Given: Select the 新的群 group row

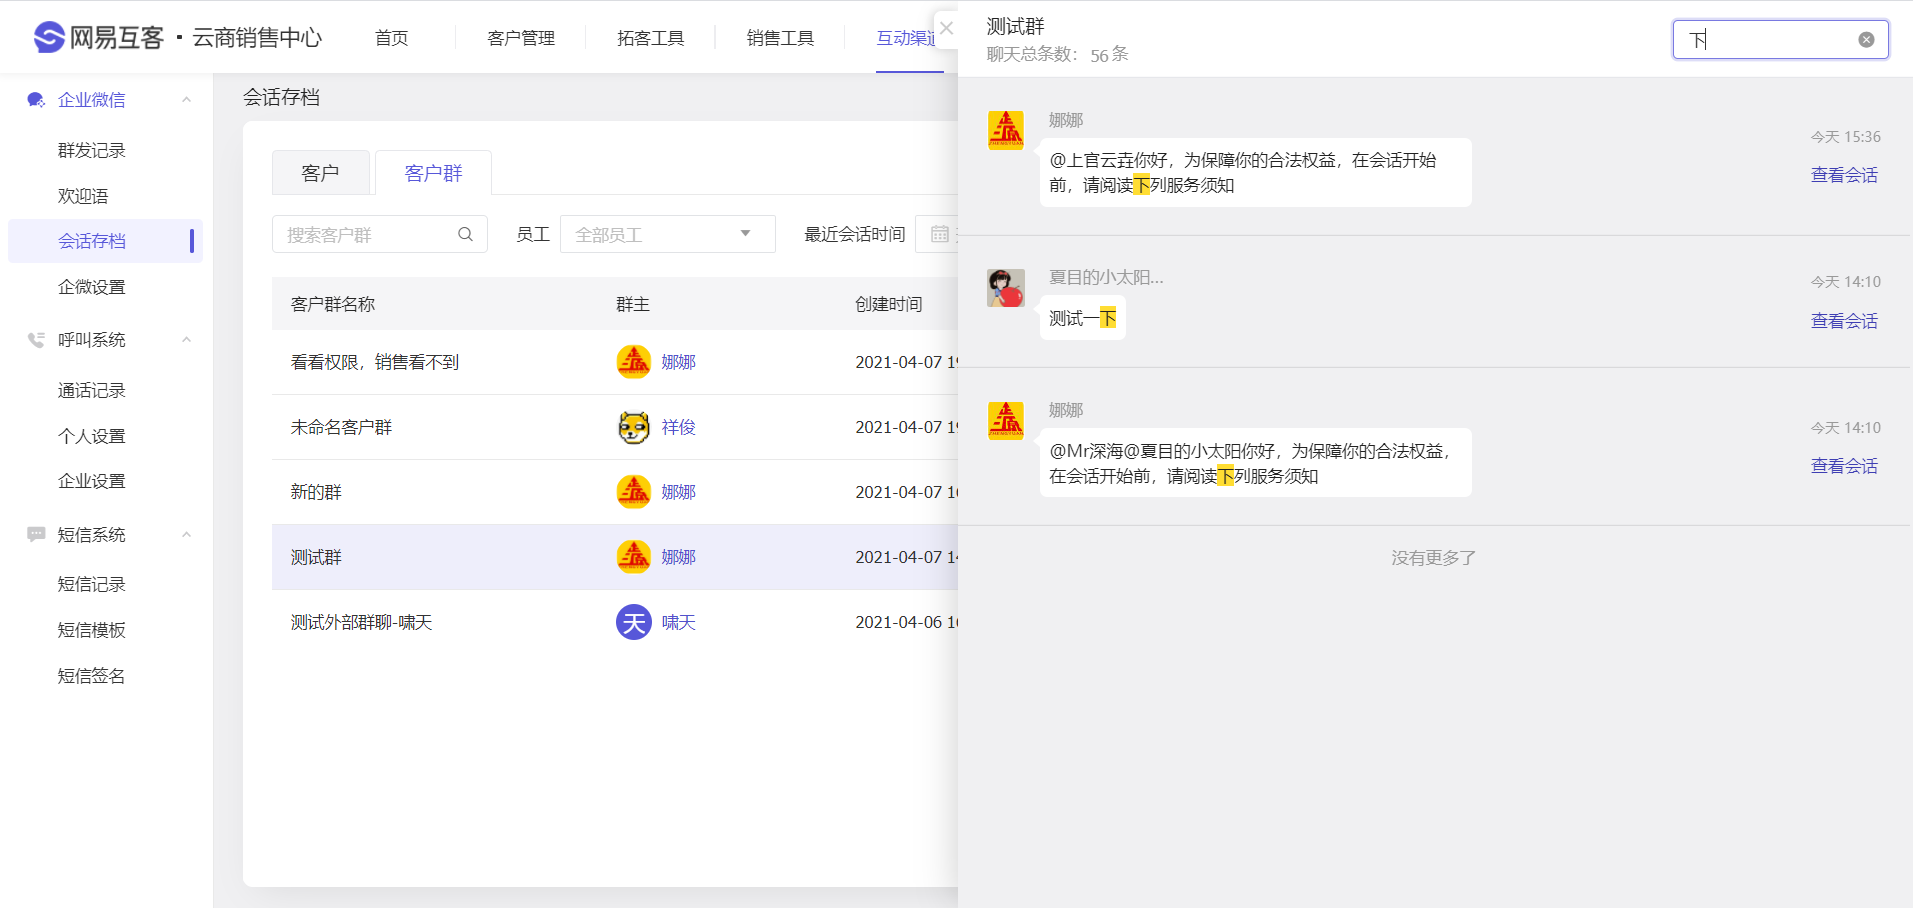Looking at the screenshot, I should coord(615,492).
